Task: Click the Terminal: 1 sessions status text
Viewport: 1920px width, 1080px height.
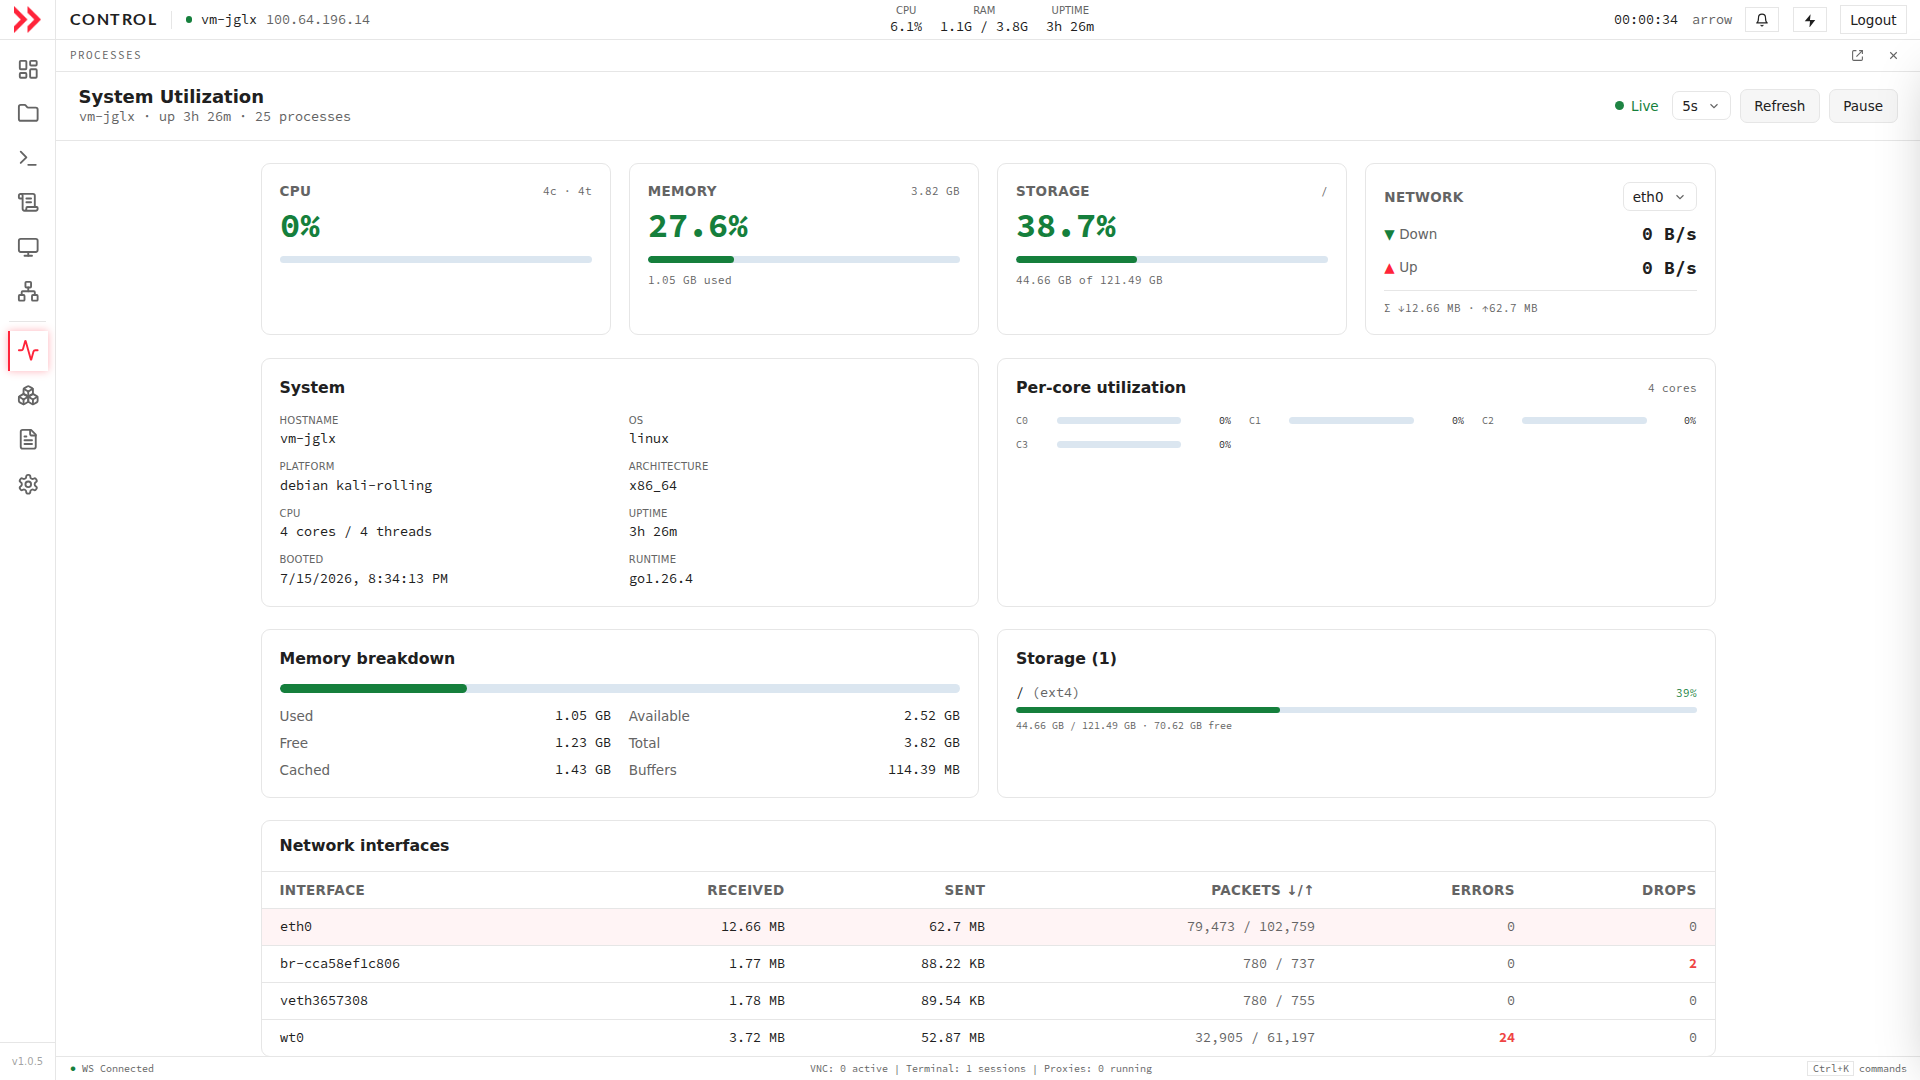Action: click(965, 1069)
